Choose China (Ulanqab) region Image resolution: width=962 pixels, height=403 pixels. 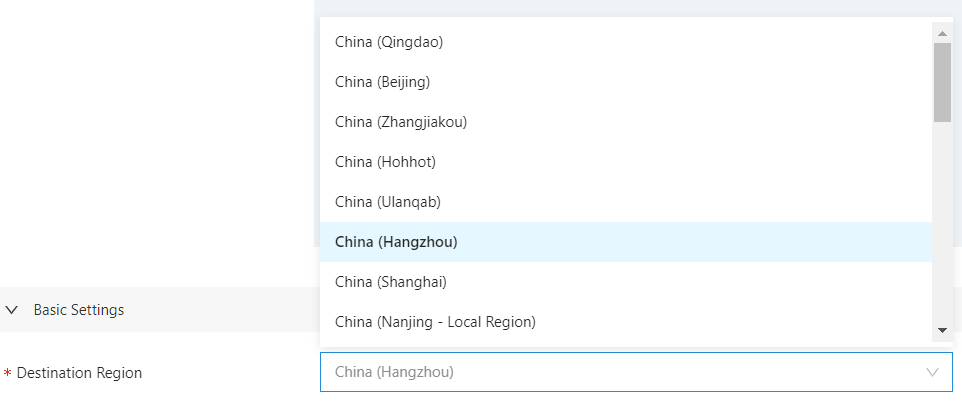388,202
